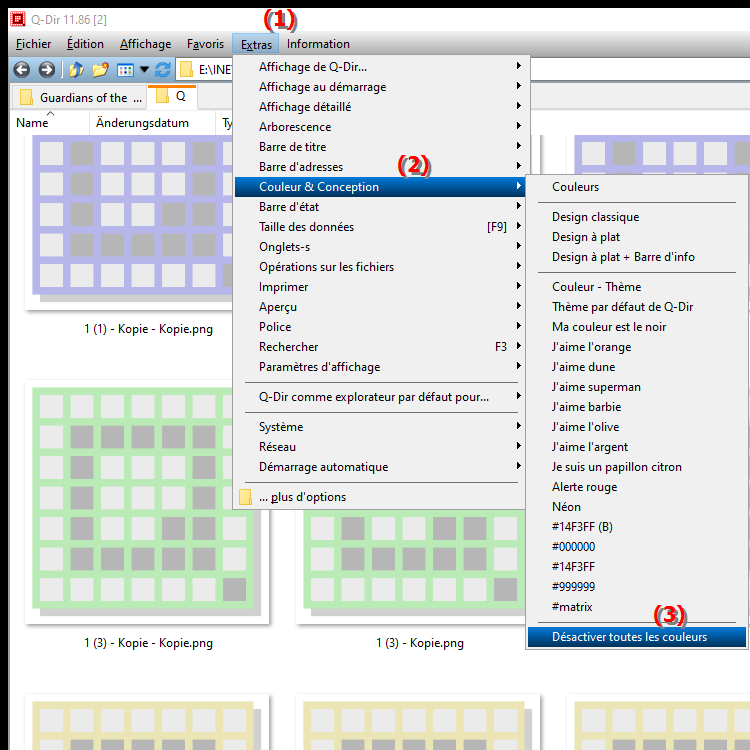This screenshot has width=750, height=750.
Task: Open the Imprimer menu entry
Action: point(381,287)
